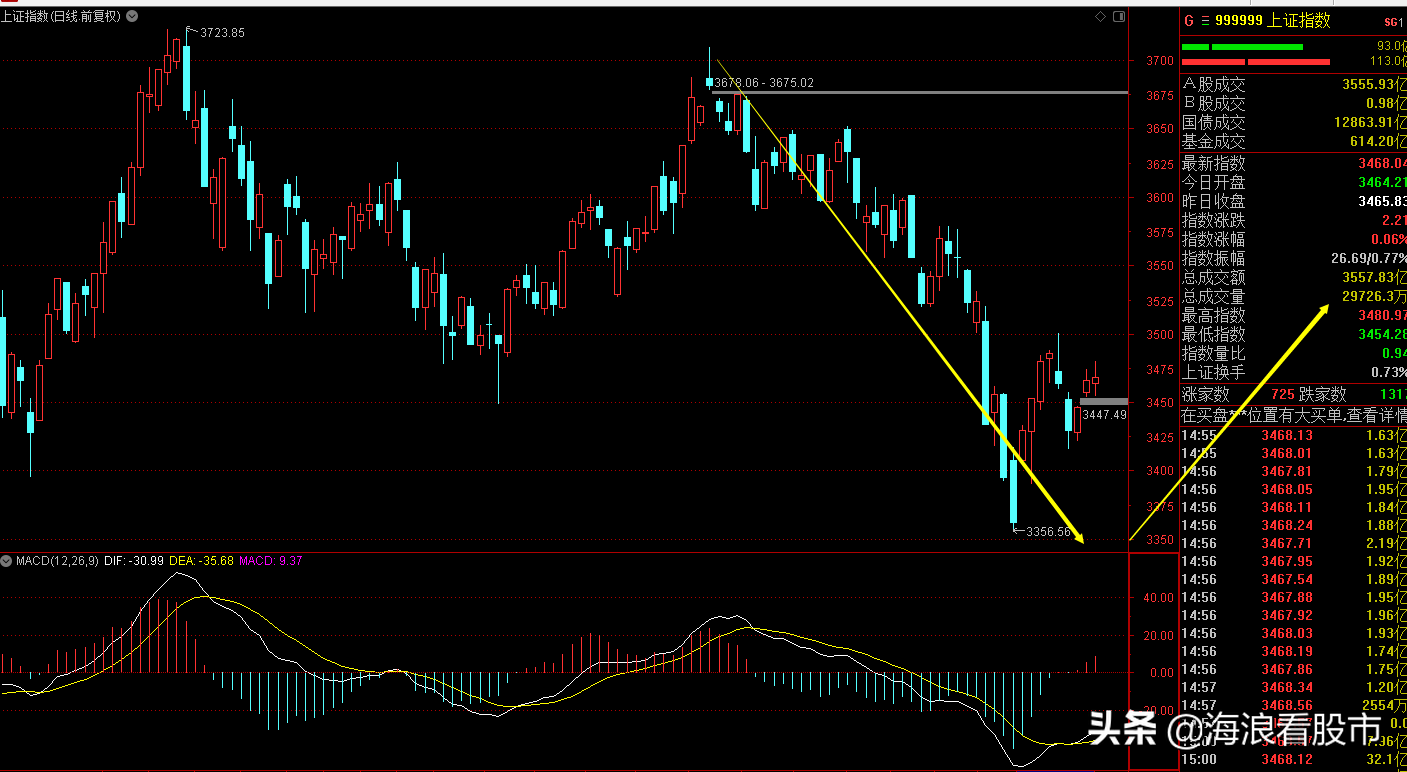This screenshot has width=1407, height=772.
Task: Click the 3447.49 price marker label
Action: tap(1105, 414)
